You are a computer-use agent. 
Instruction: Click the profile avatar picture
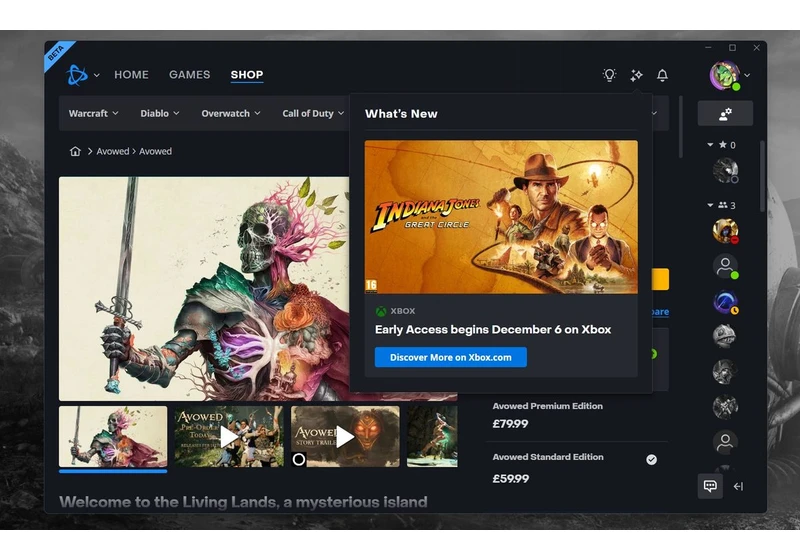(x=724, y=75)
